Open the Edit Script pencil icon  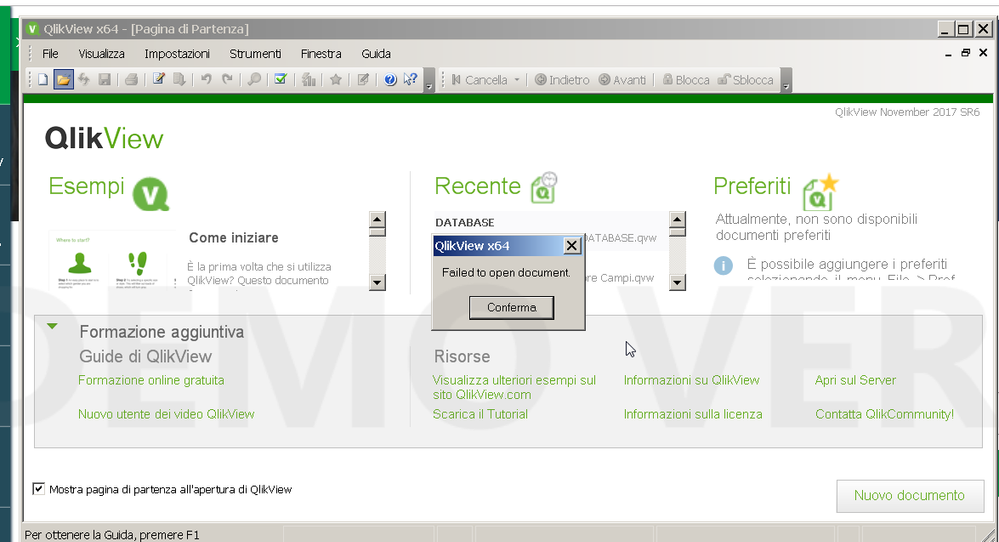point(159,80)
